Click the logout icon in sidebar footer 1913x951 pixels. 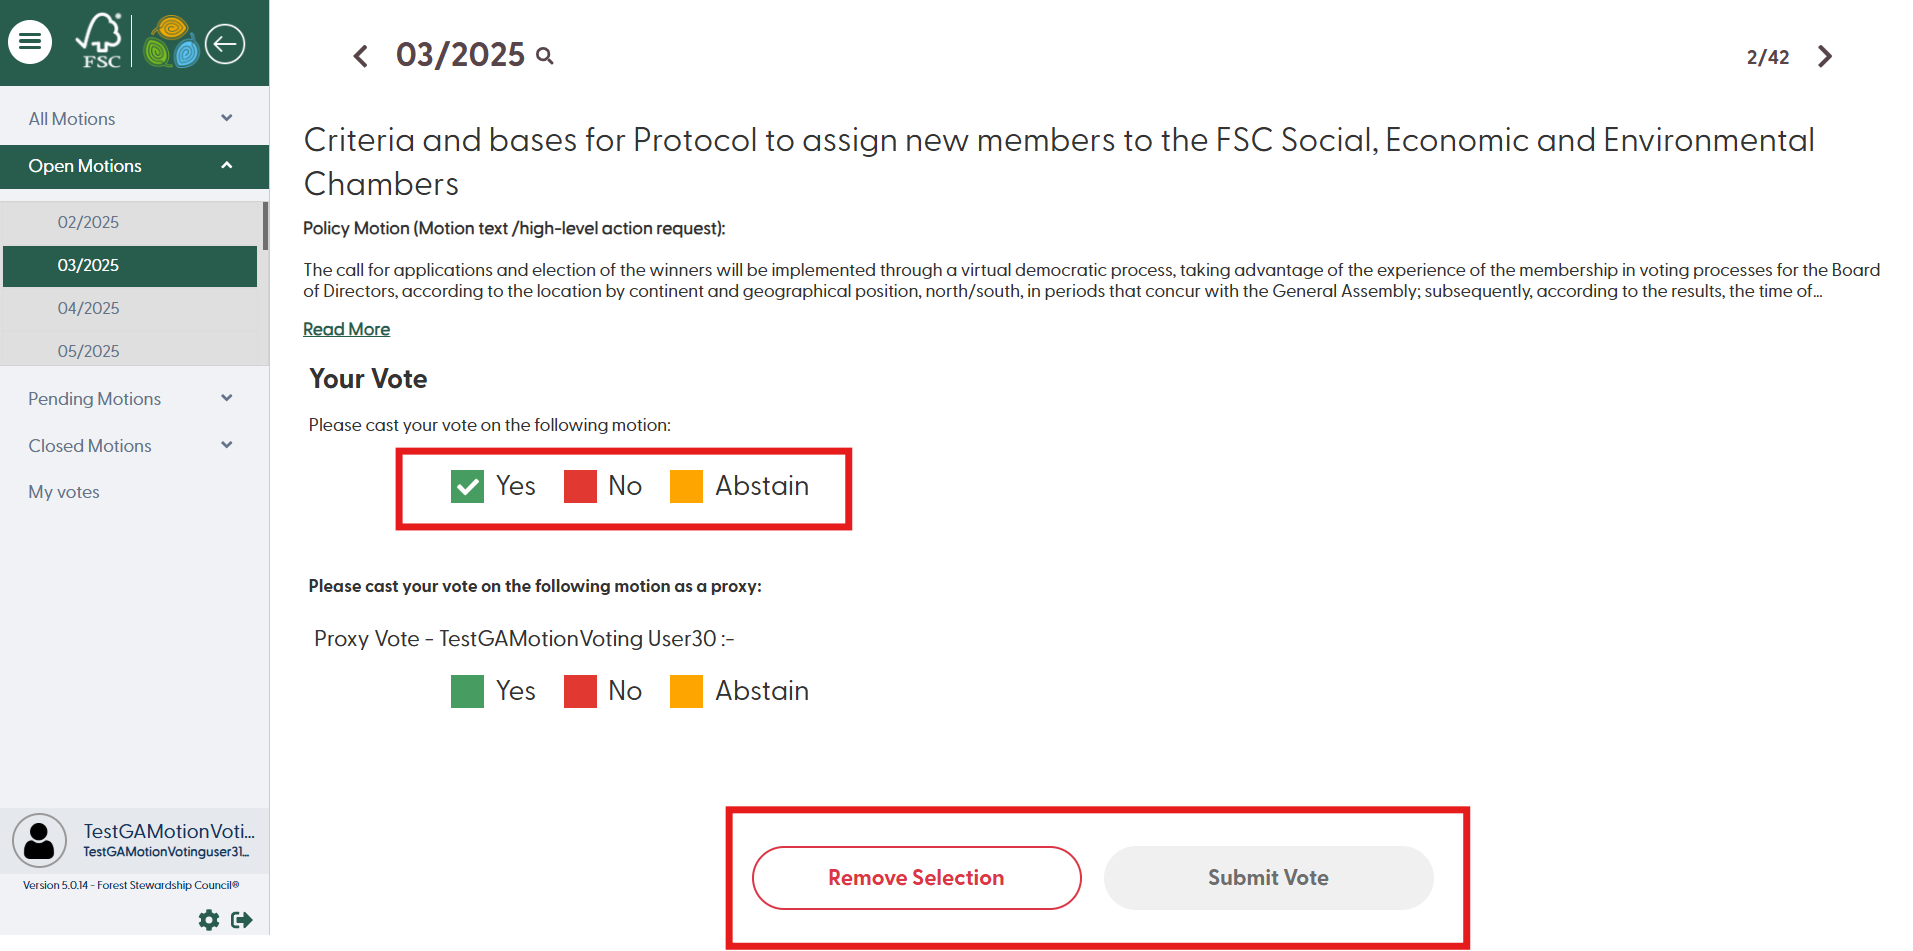(242, 920)
